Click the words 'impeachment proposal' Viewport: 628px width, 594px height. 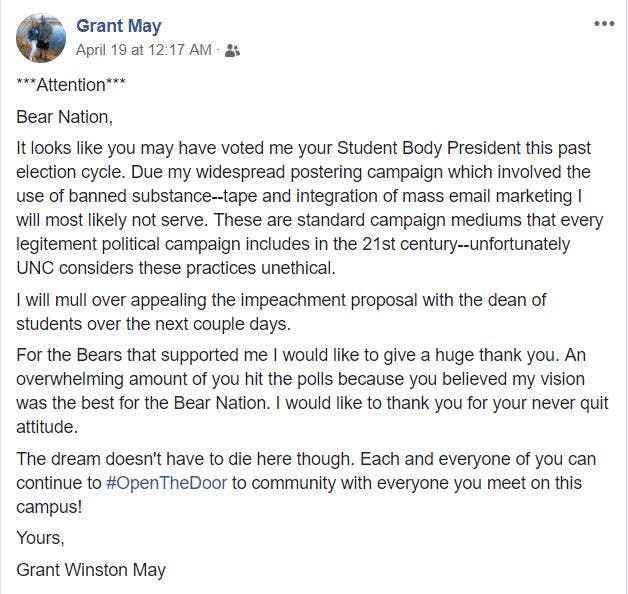303,301
